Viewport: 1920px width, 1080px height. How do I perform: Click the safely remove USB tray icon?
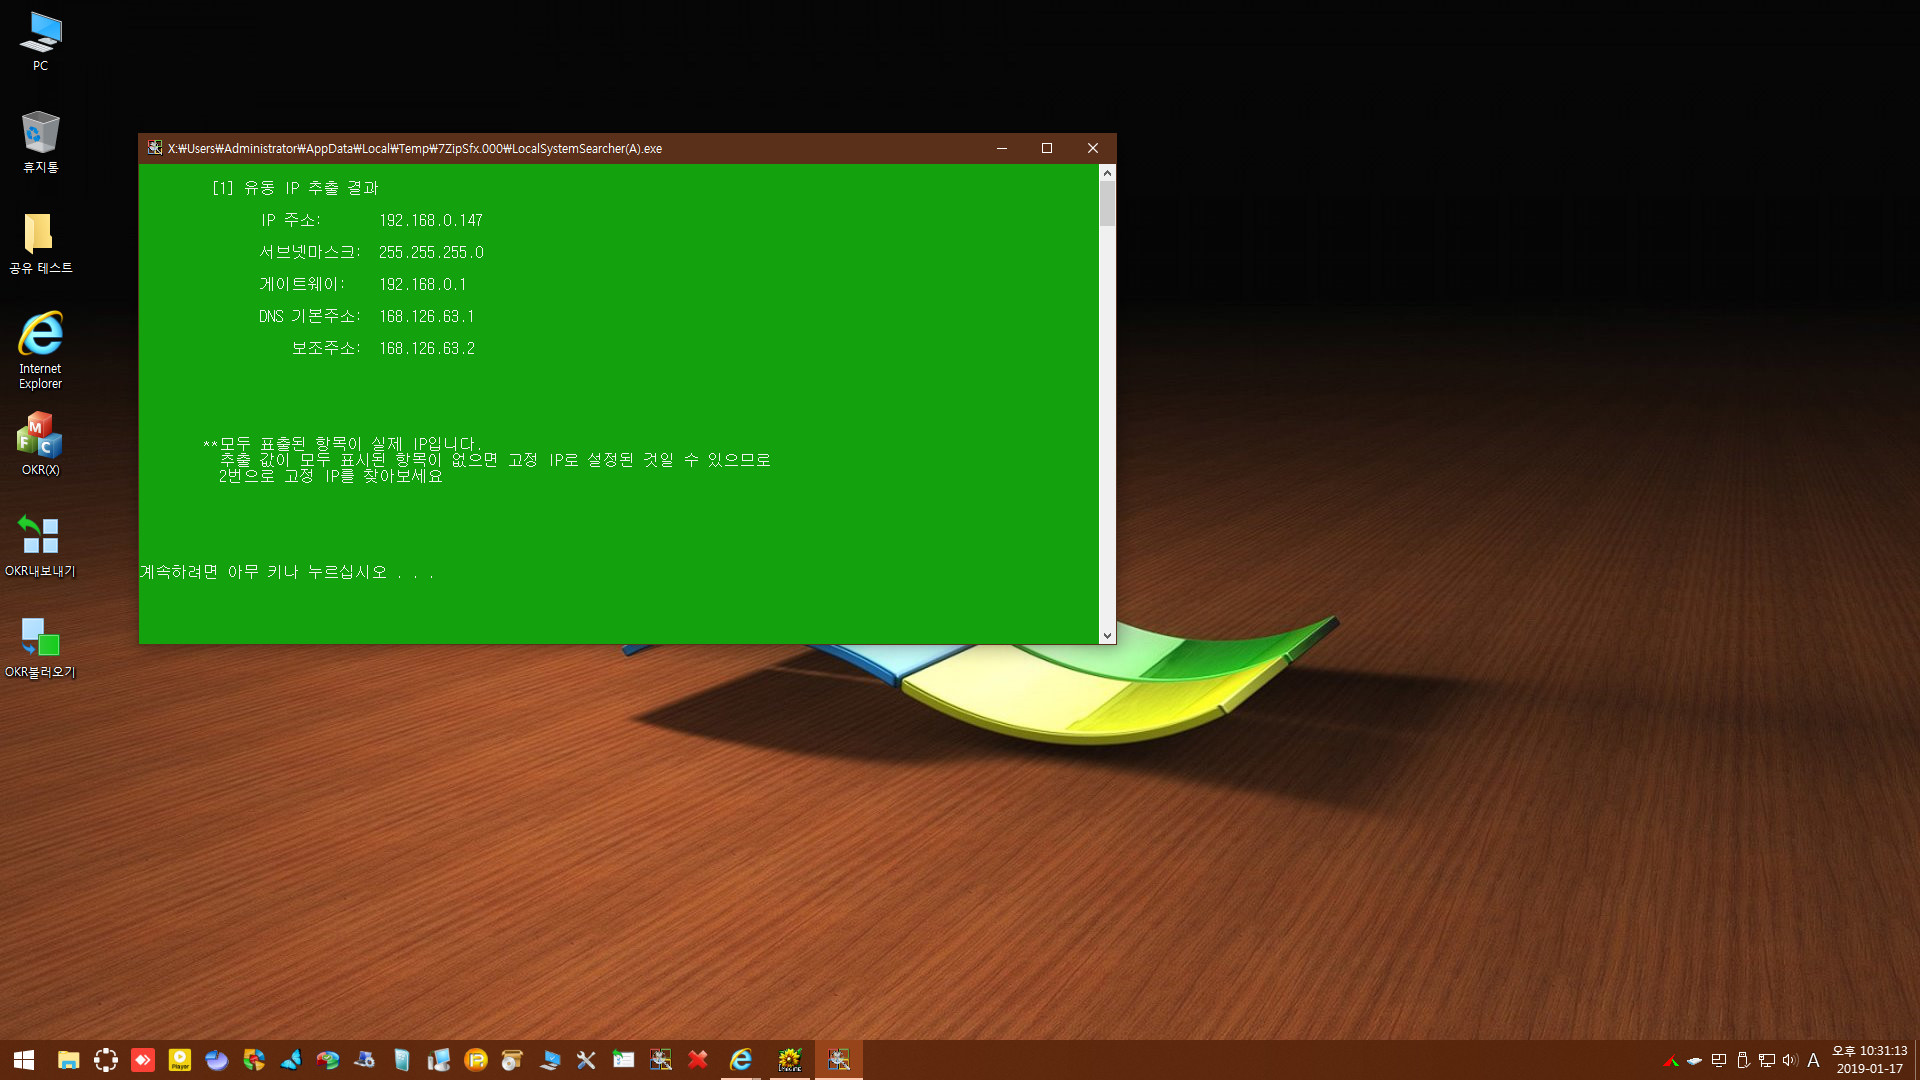(x=1743, y=1061)
